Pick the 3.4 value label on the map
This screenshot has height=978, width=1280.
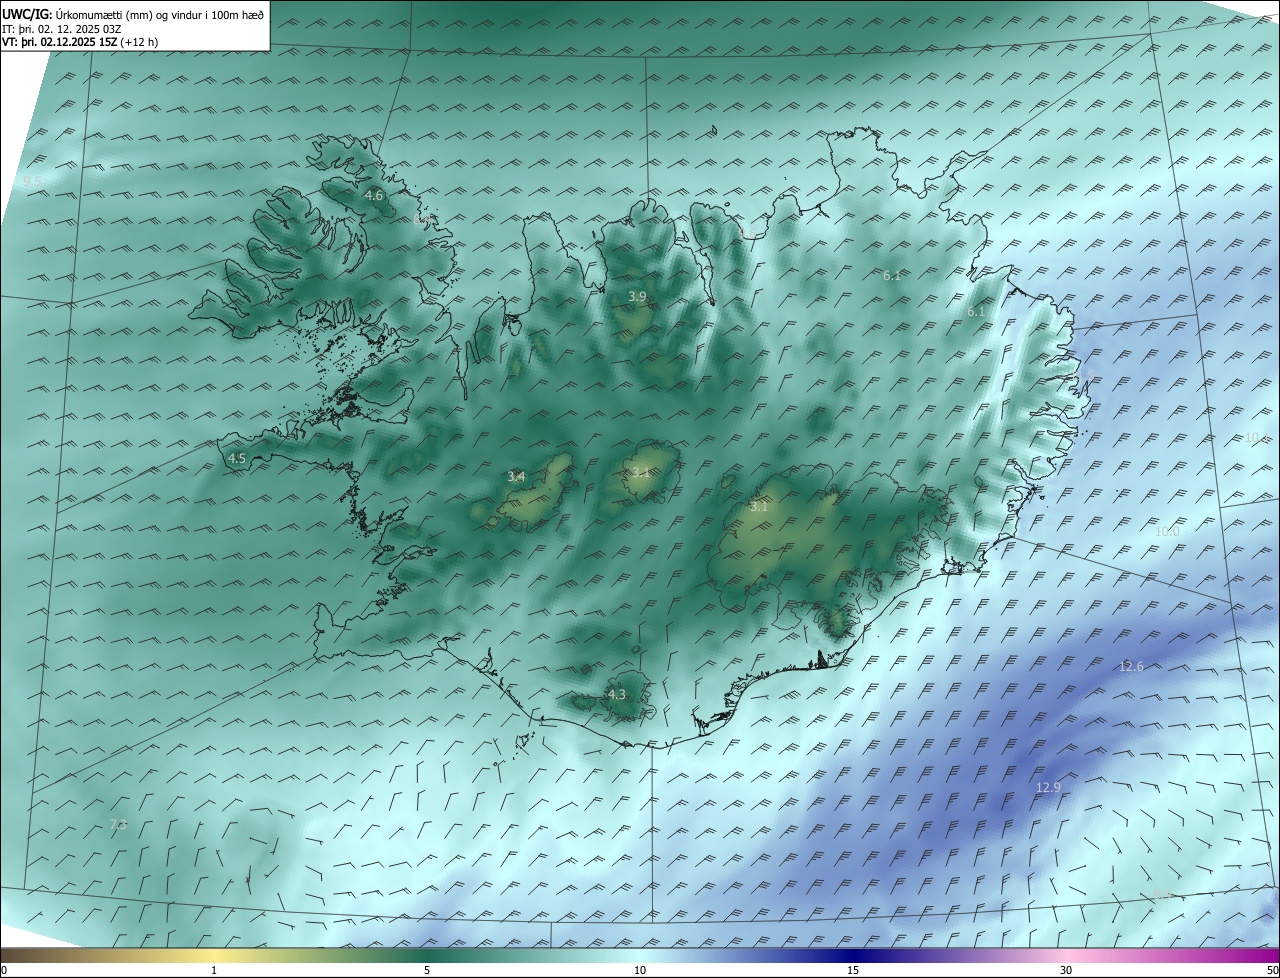tap(516, 477)
